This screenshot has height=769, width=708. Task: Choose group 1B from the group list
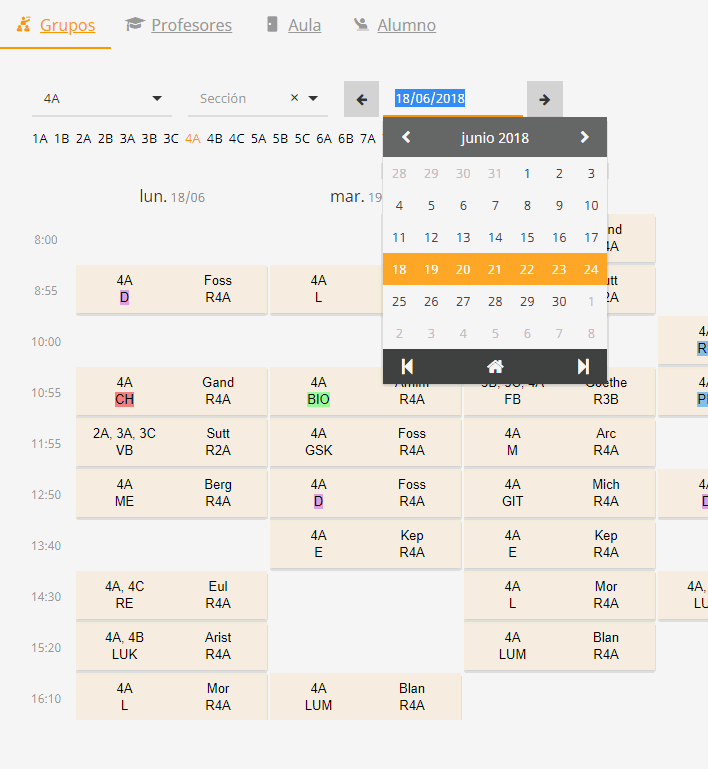click(61, 139)
